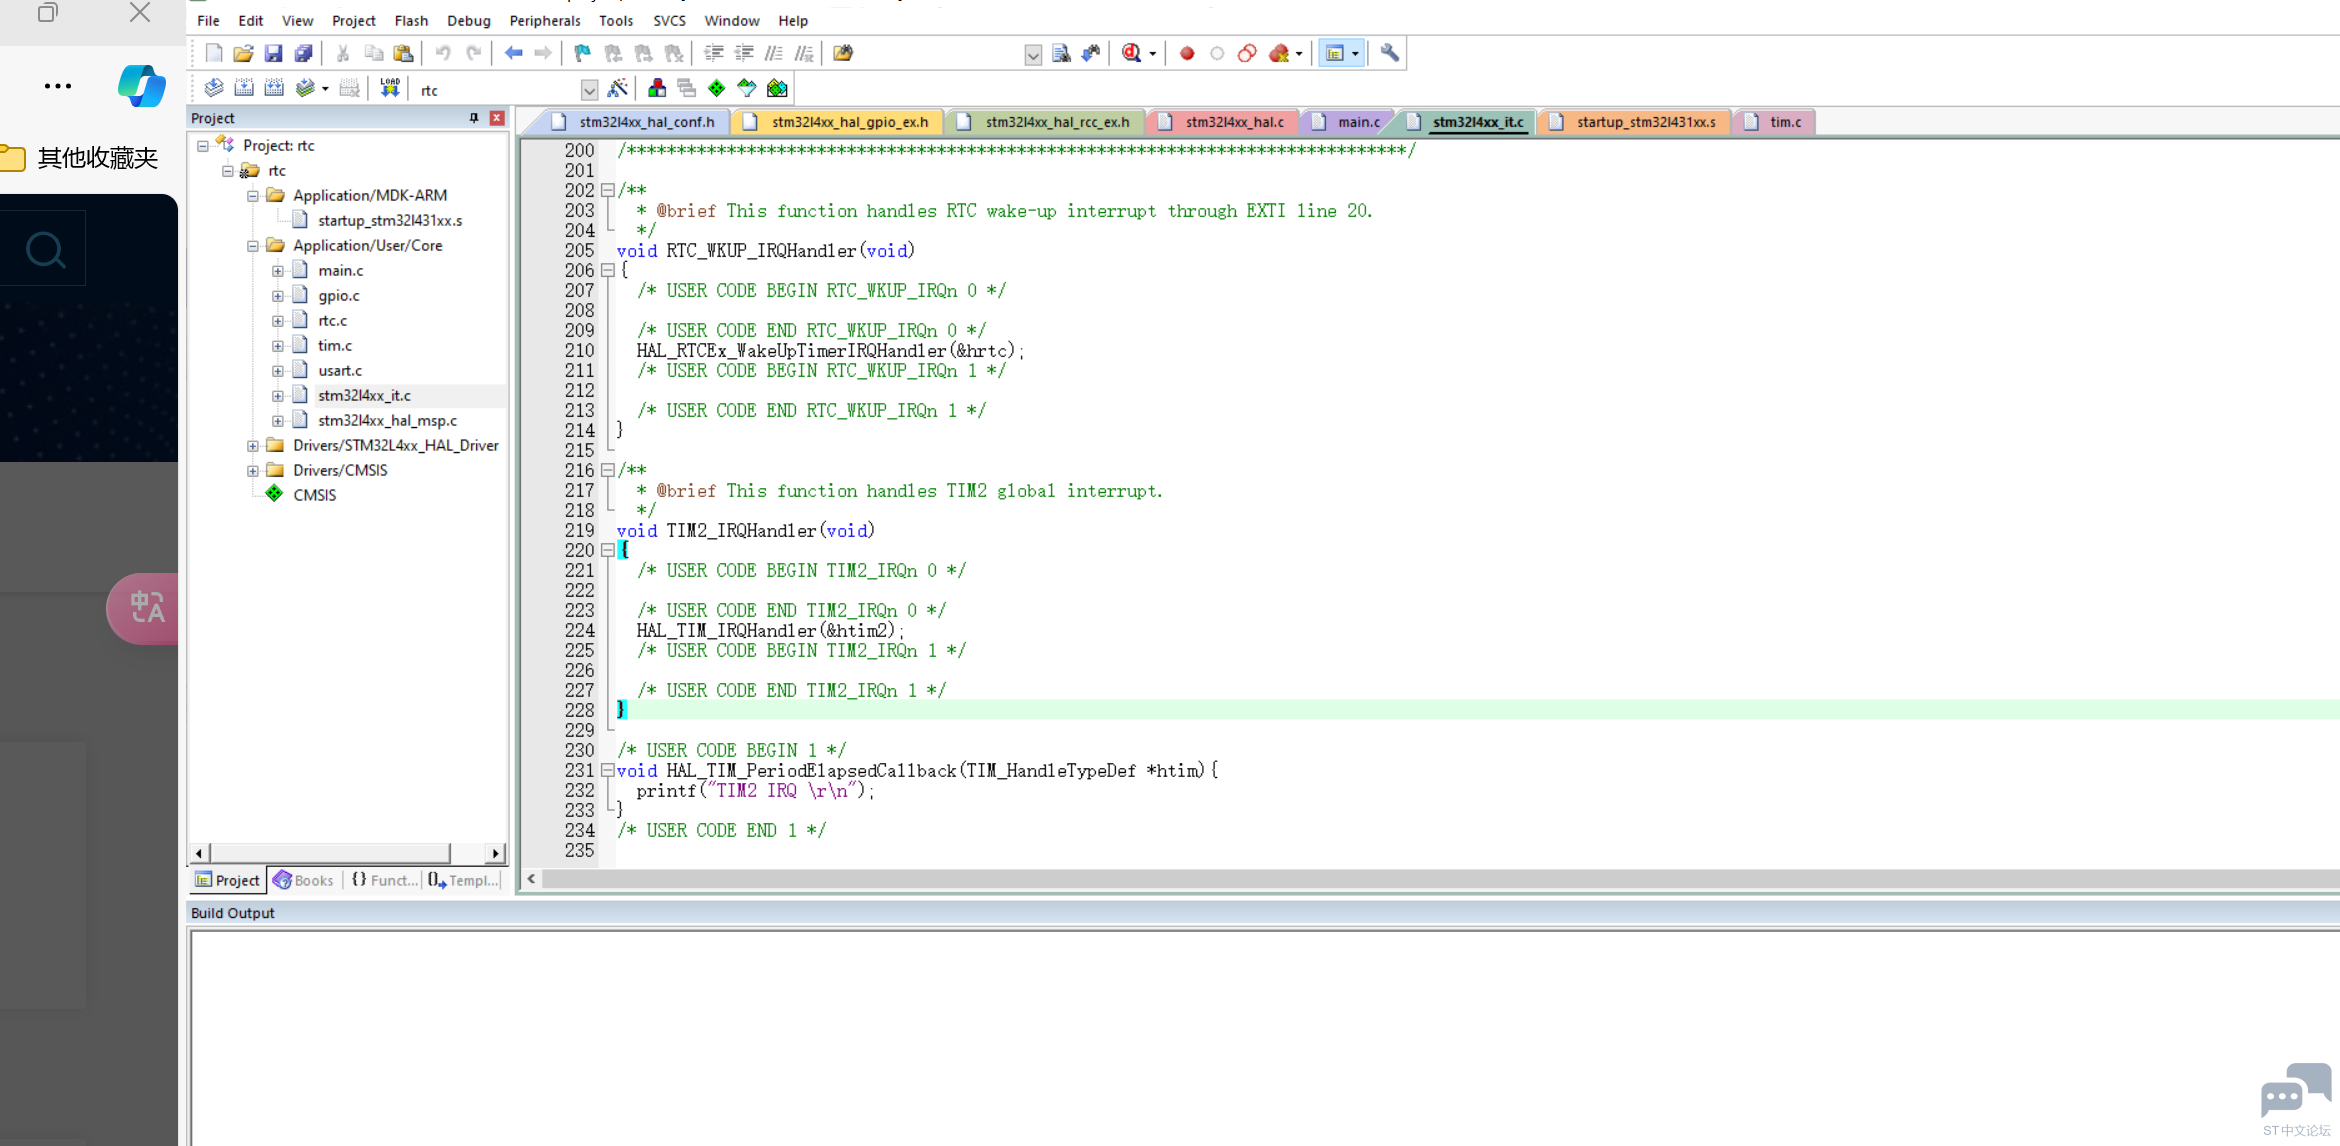This screenshot has height=1146, width=2340.
Task: Open the SVCS menu
Action: tap(669, 20)
